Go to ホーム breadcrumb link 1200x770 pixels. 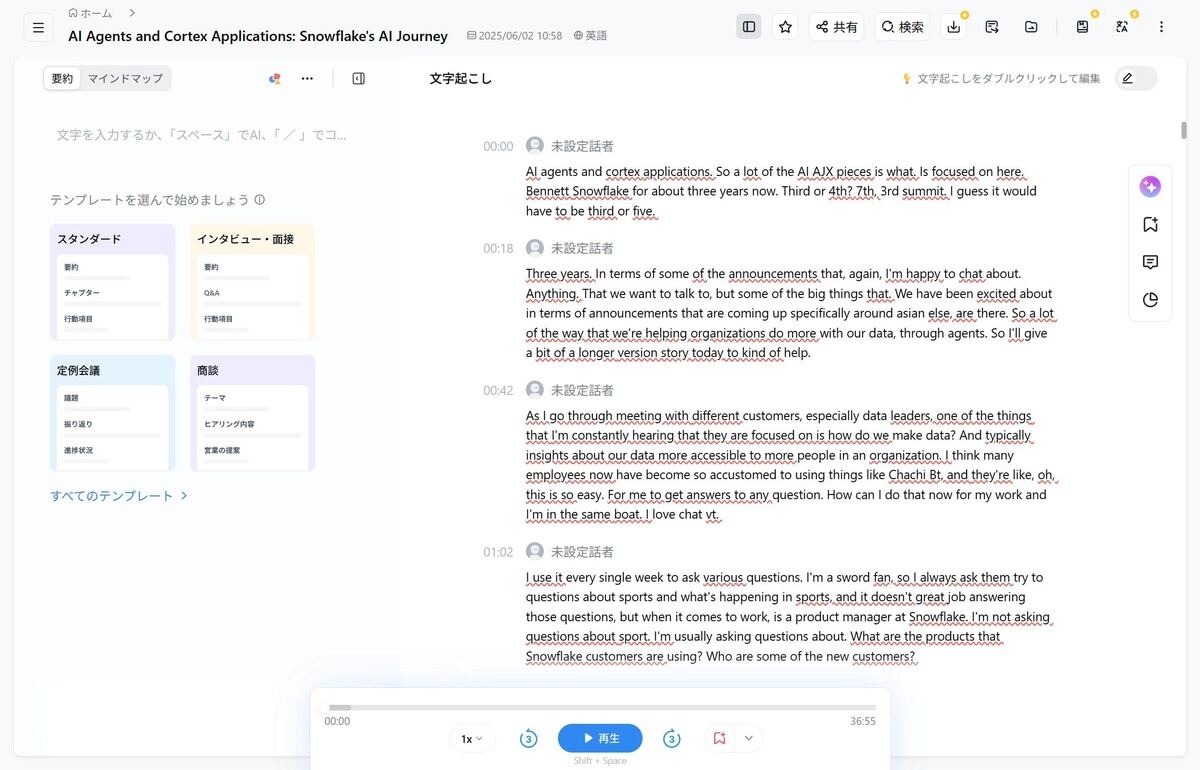(90, 13)
